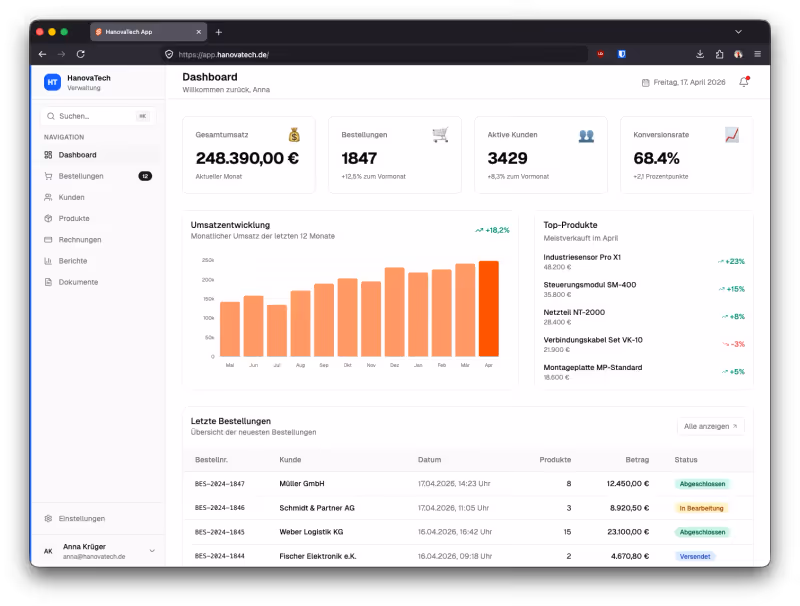
Task: Reload the page with the refresh icon
Action: click(81, 54)
